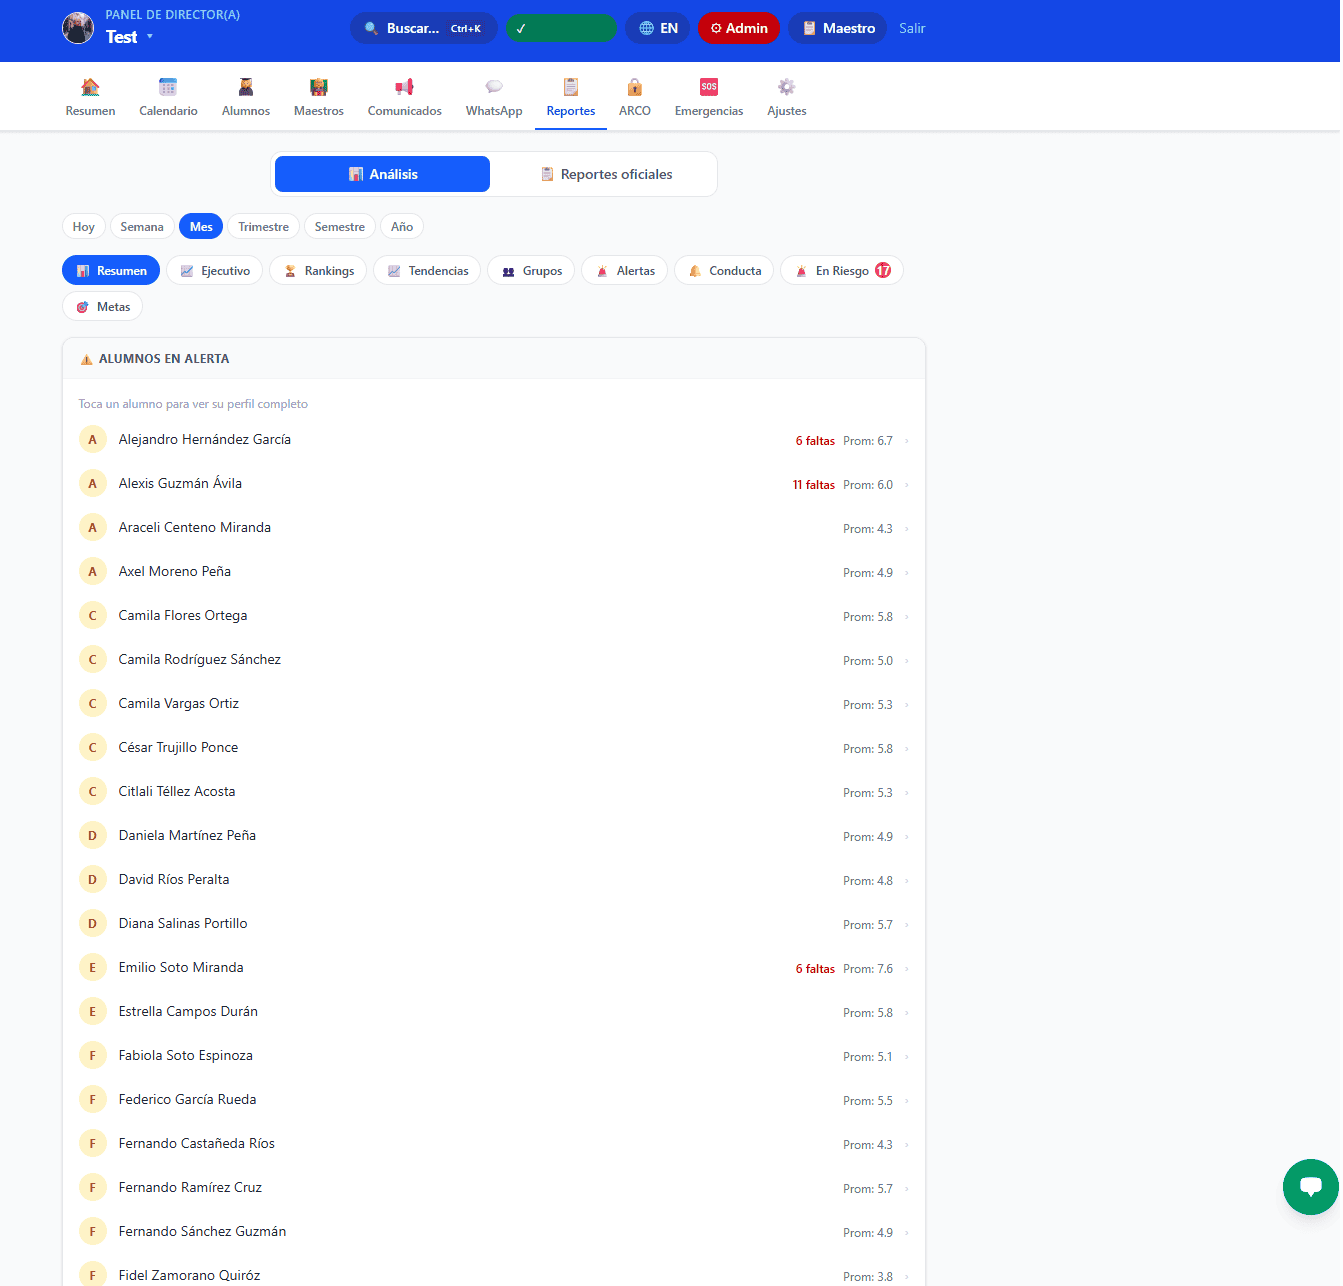The image size is (1343, 1286).
Task: Open the Rankings analysis view
Action: click(x=319, y=271)
